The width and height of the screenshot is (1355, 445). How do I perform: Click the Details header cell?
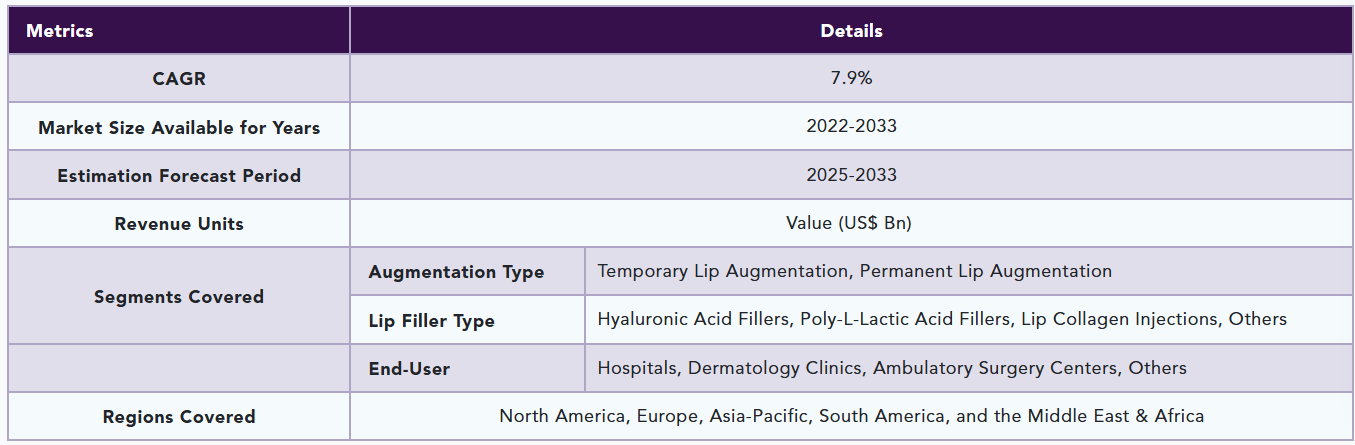(851, 30)
